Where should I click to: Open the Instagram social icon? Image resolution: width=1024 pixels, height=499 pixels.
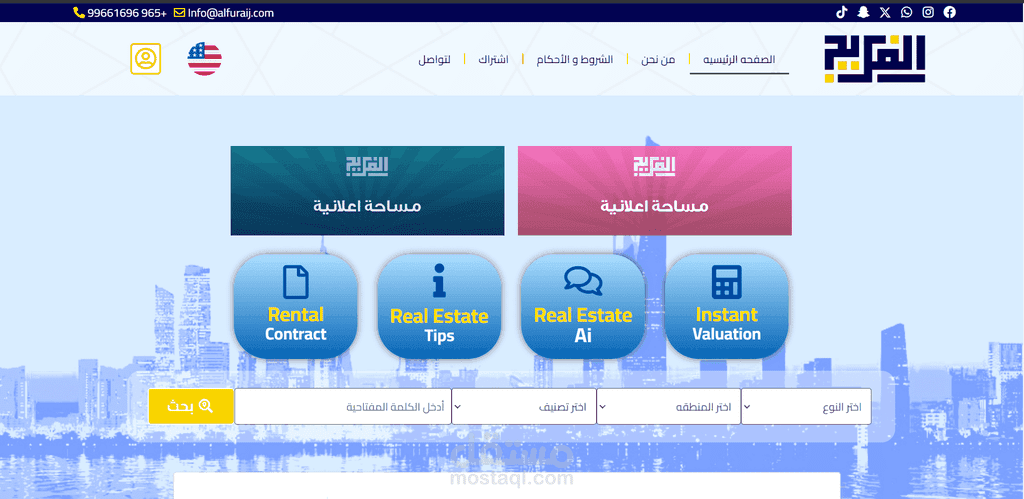point(928,12)
